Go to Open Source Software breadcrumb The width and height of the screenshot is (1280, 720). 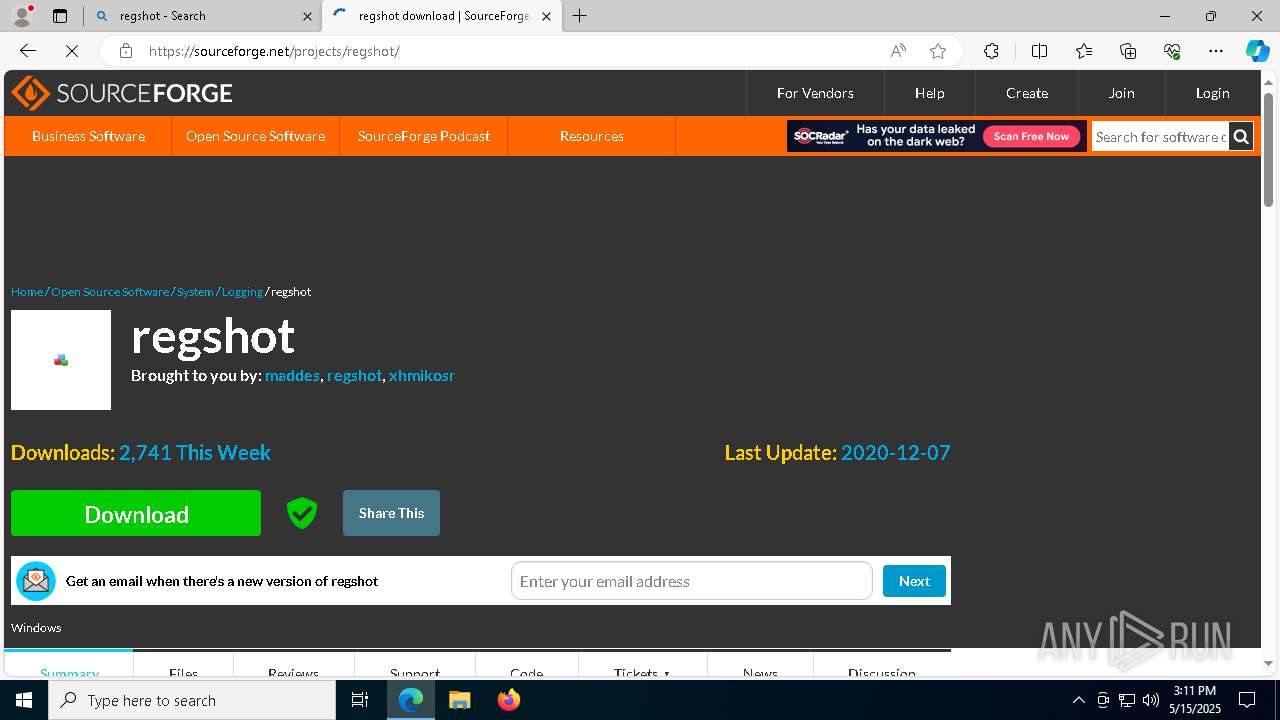[x=110, y=292]
